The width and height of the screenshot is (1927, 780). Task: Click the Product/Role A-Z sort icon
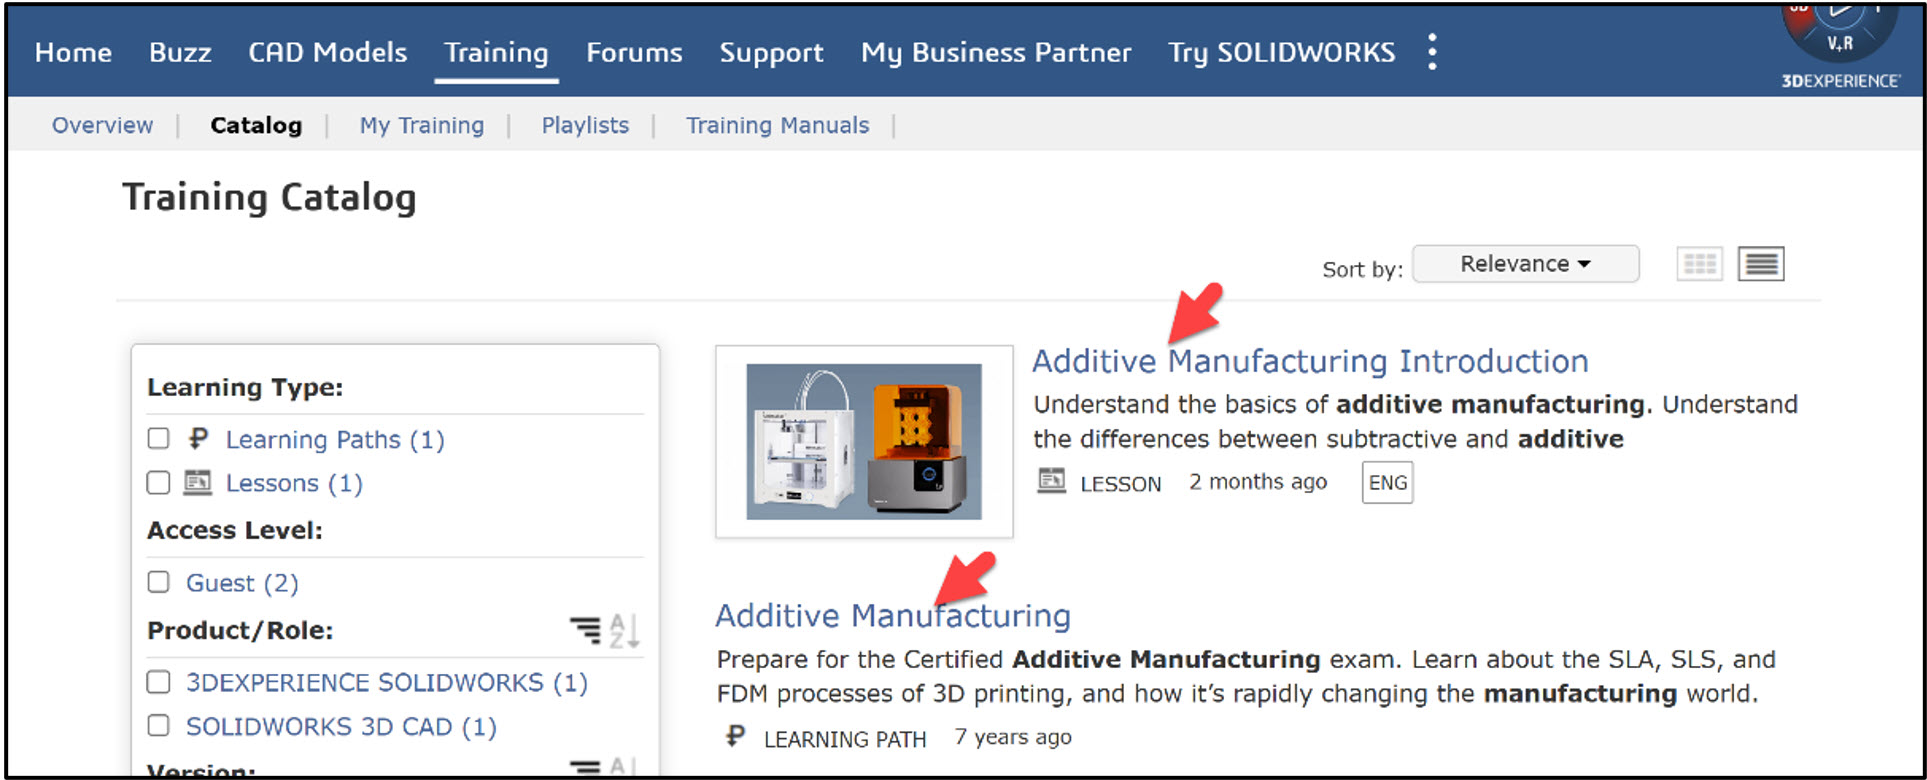coord(624,630)
